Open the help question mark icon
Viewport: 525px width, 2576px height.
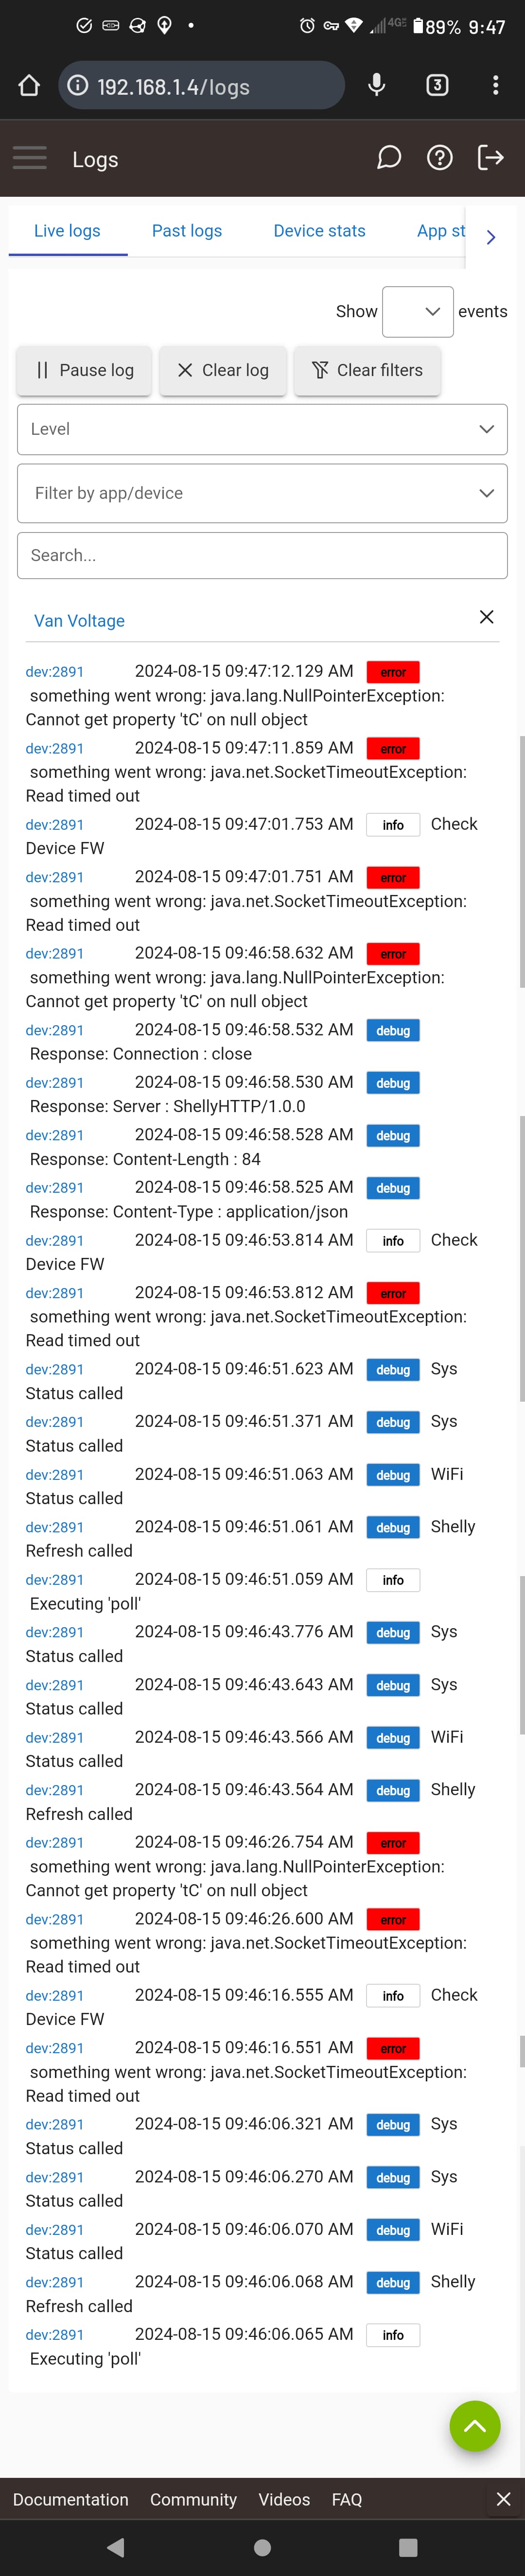pos(440,158)
